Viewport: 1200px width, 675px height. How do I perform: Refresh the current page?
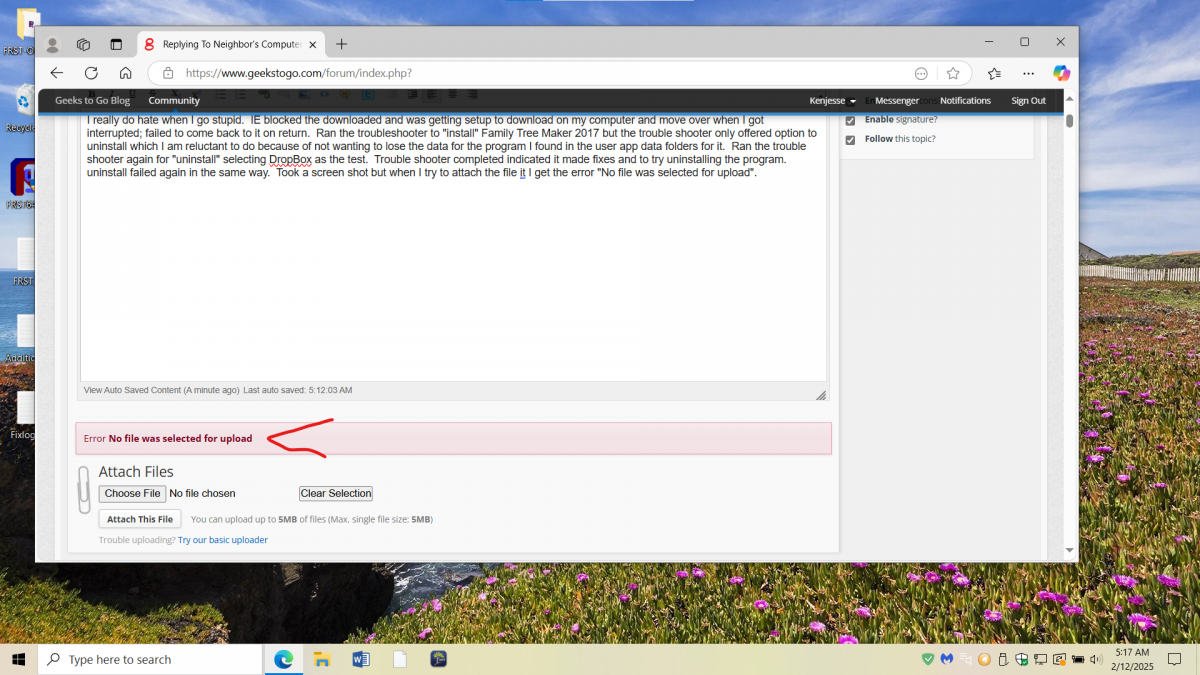pyautogui.click(x=91, y=73)
